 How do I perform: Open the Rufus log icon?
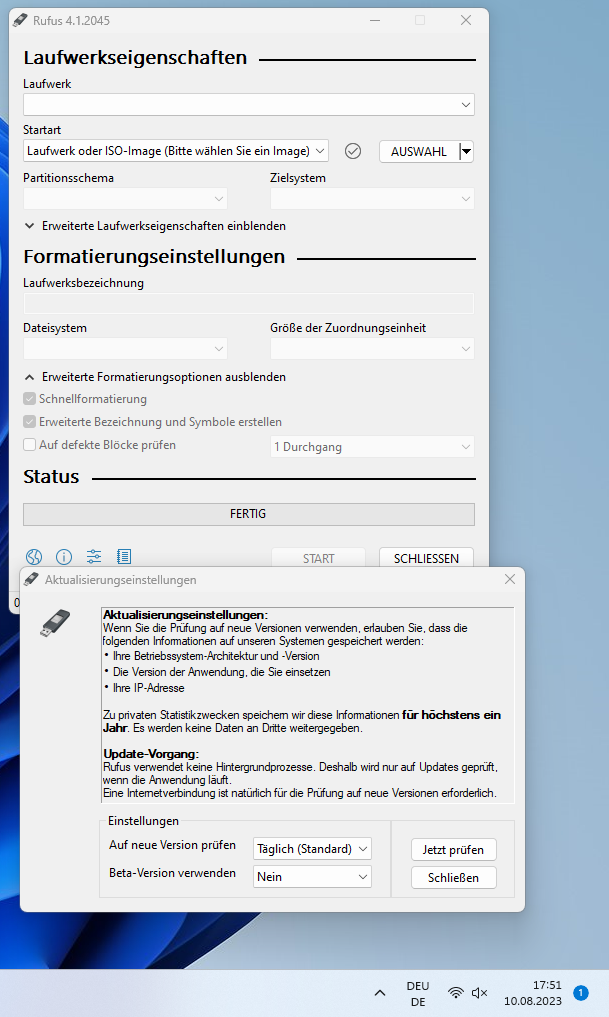[124, 556]
